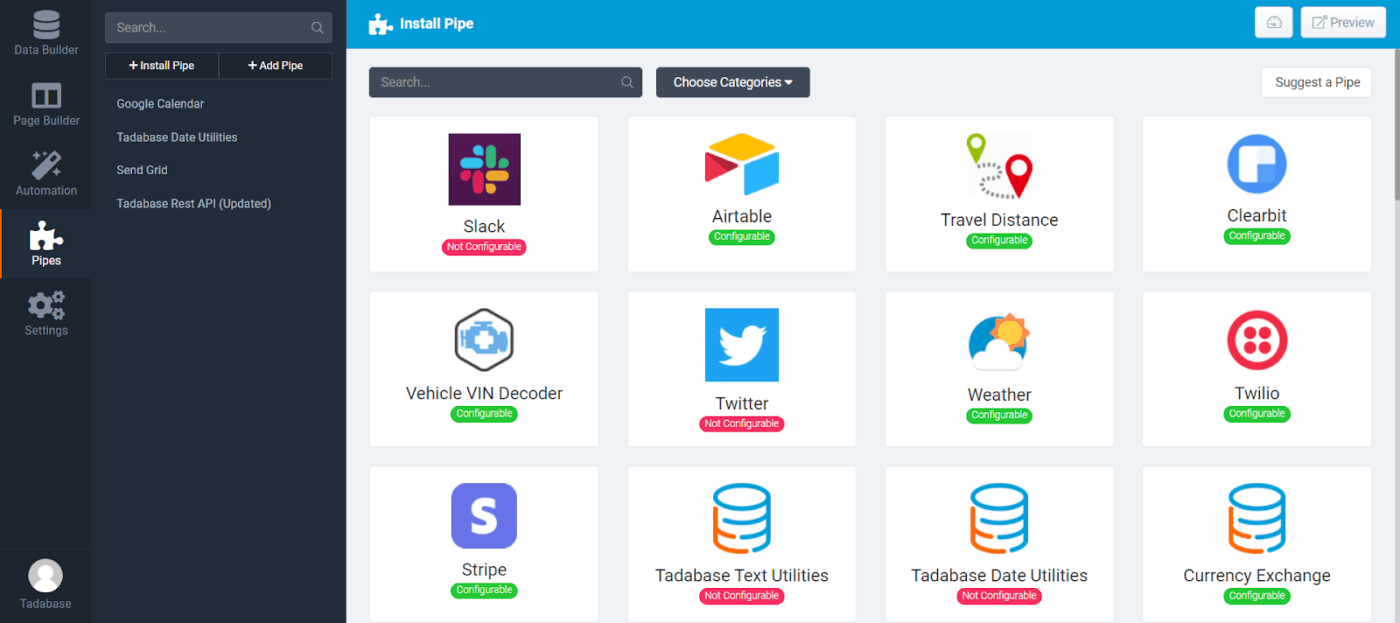Screen dimensions: 1400x623
Task: Open the Page Builder section
Action: [46, 104]
